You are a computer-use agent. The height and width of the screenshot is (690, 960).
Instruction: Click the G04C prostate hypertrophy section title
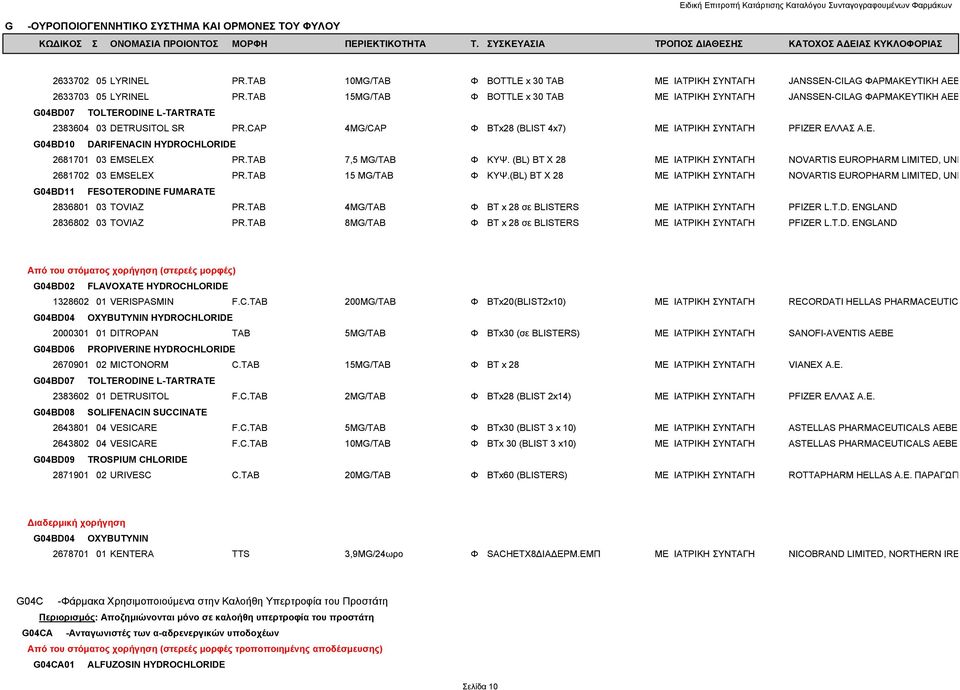(x=202, y=602)
